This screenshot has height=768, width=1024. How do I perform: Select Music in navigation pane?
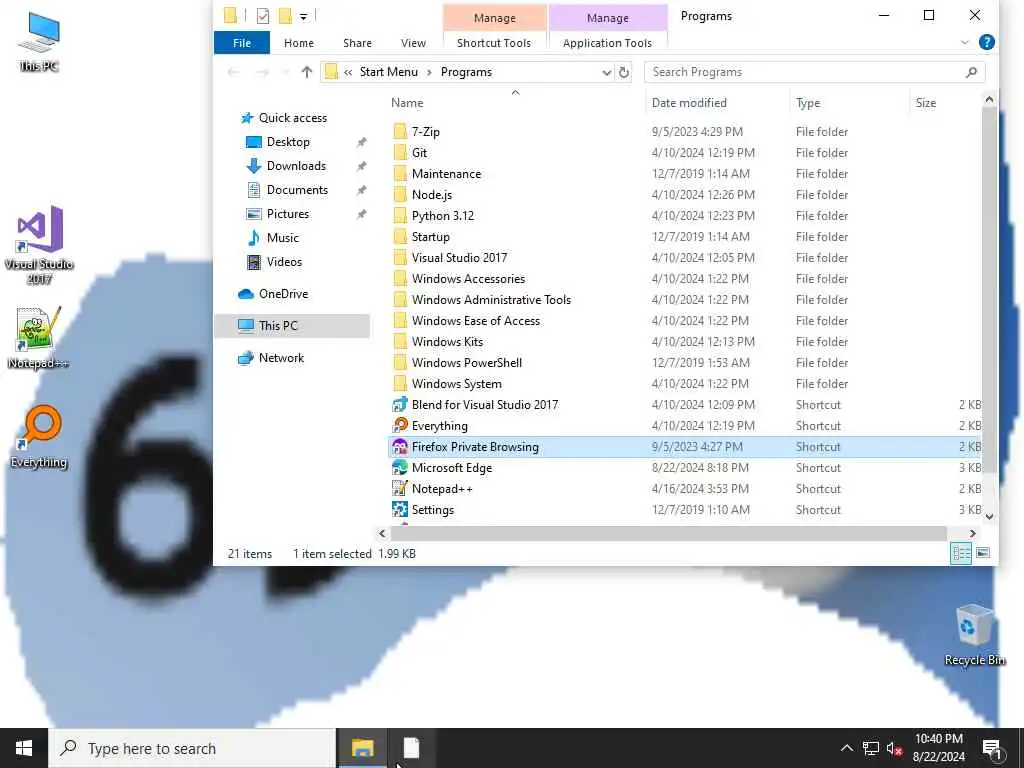pos(282,238)
